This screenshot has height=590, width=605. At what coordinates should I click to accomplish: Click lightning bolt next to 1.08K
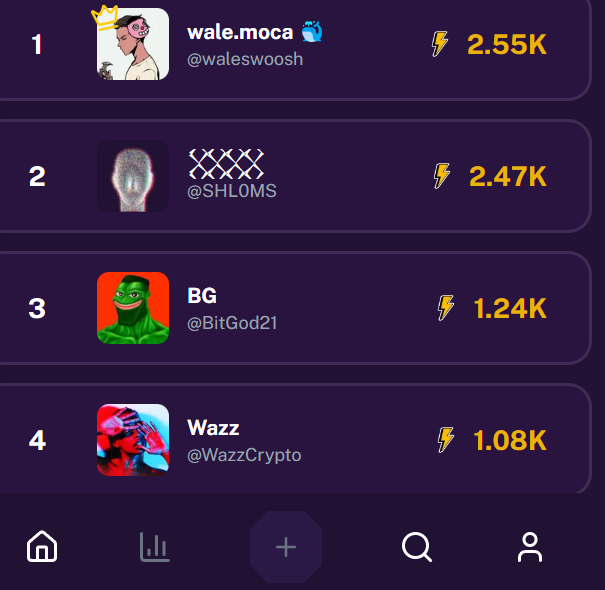446,440
